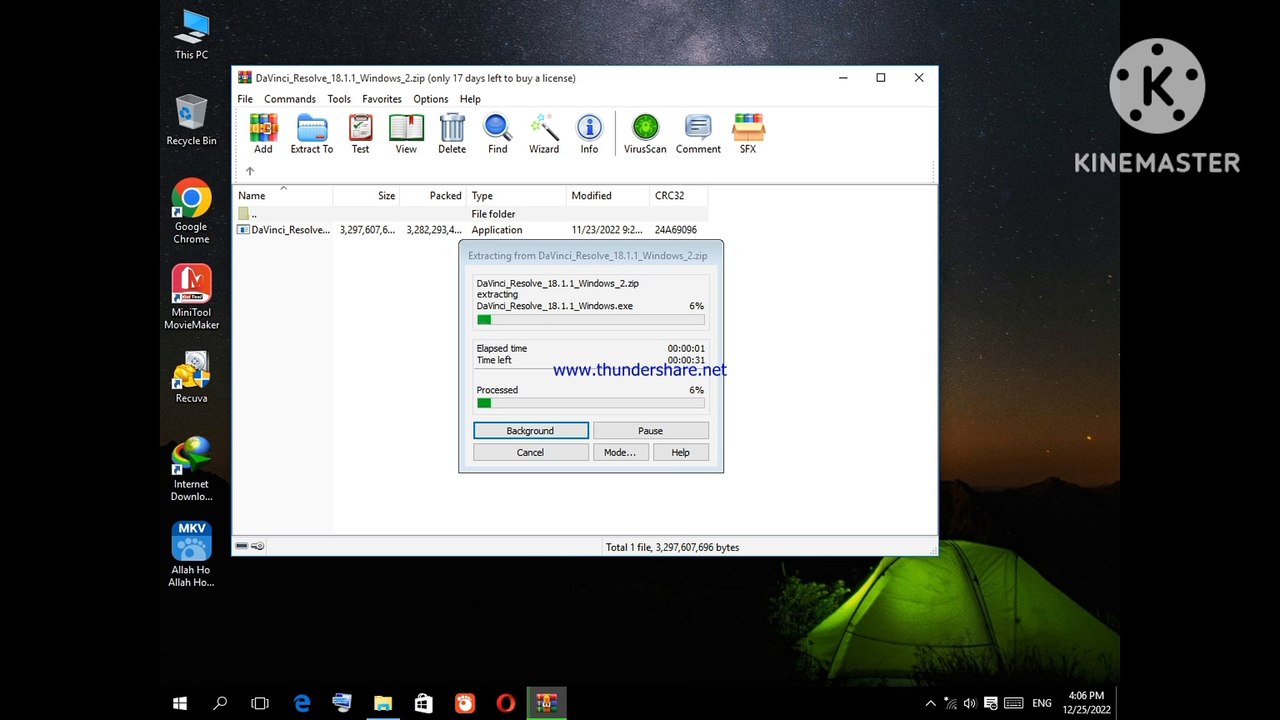Show hidden system tray icons
This screenshot has width=1280, height=720.
pos(930,704)
